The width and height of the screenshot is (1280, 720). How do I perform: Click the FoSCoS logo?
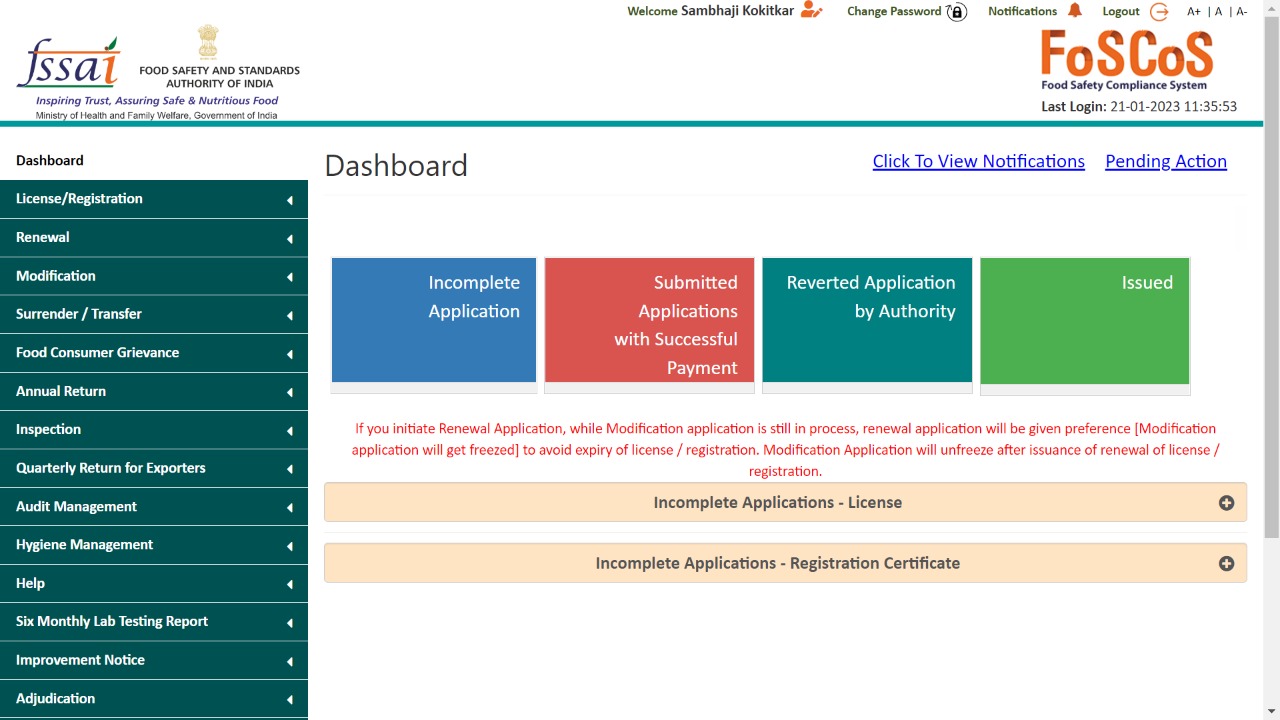click(x=1126, y=60)
